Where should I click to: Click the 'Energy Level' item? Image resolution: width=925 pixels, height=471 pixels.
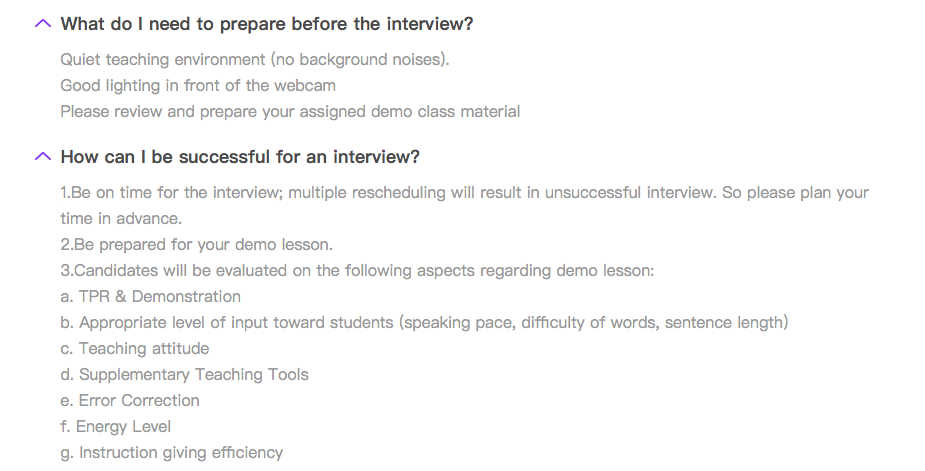[116, 426]
